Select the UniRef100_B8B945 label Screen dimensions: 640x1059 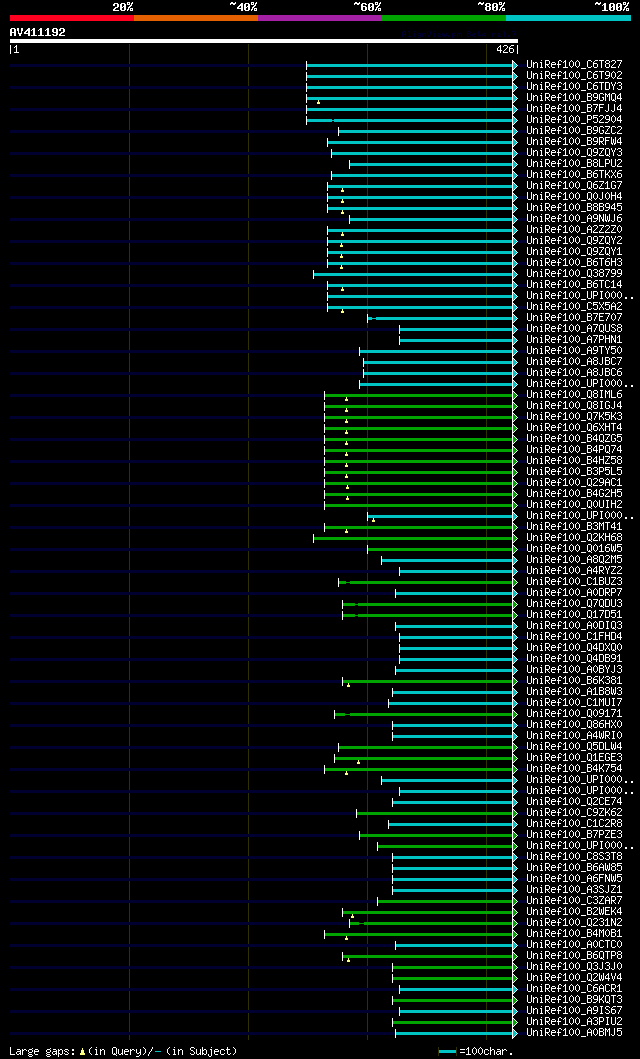(575, 208)
